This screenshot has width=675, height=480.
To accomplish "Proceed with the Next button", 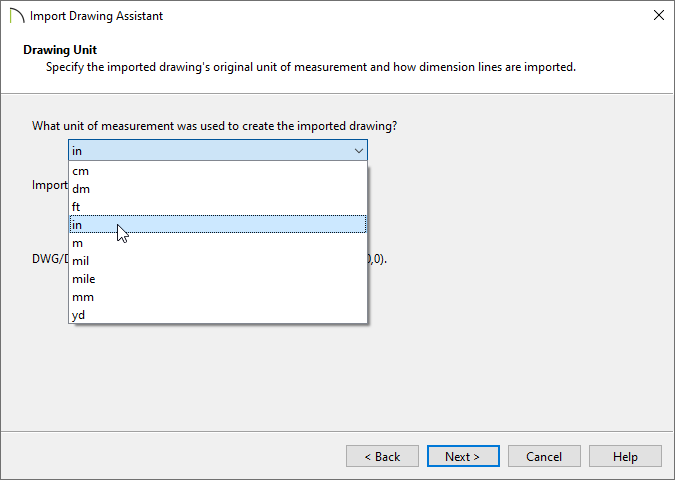I will (x=463, y=456).
